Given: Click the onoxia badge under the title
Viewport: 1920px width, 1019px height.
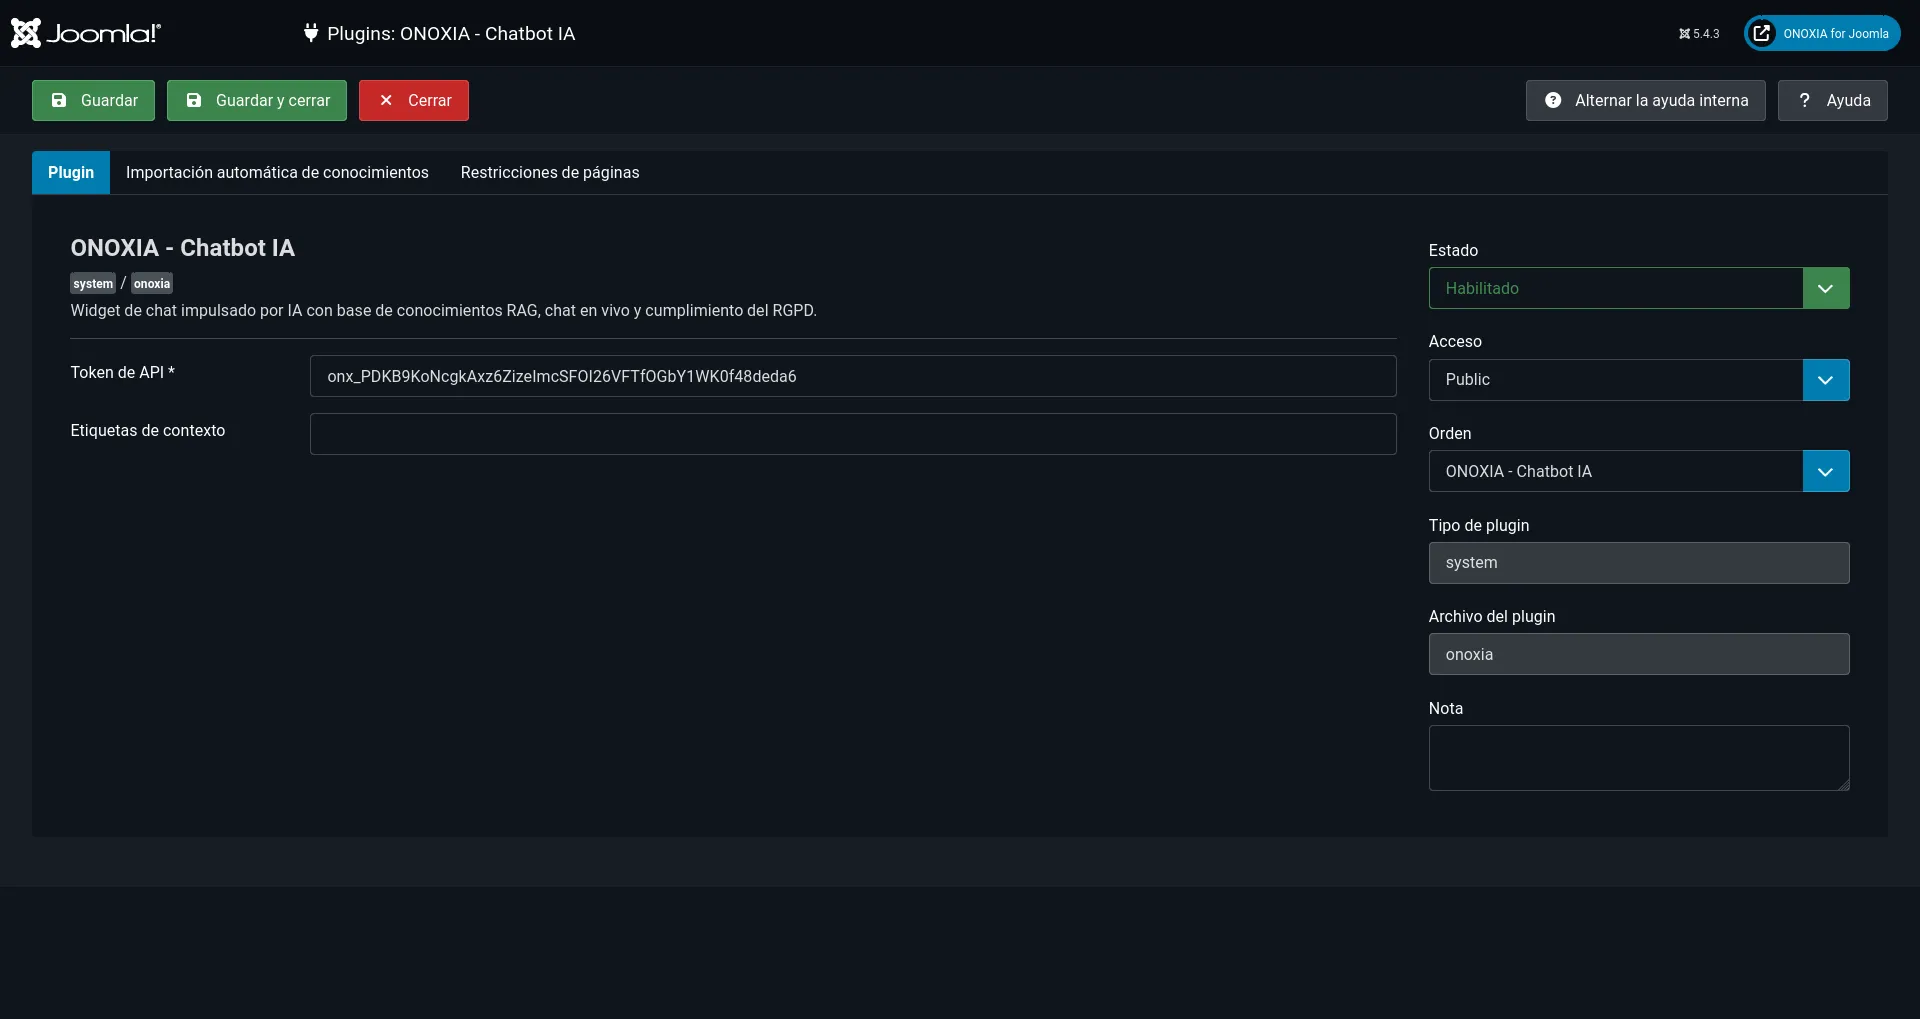Looking at the screenshot, I should click(152, 283).
